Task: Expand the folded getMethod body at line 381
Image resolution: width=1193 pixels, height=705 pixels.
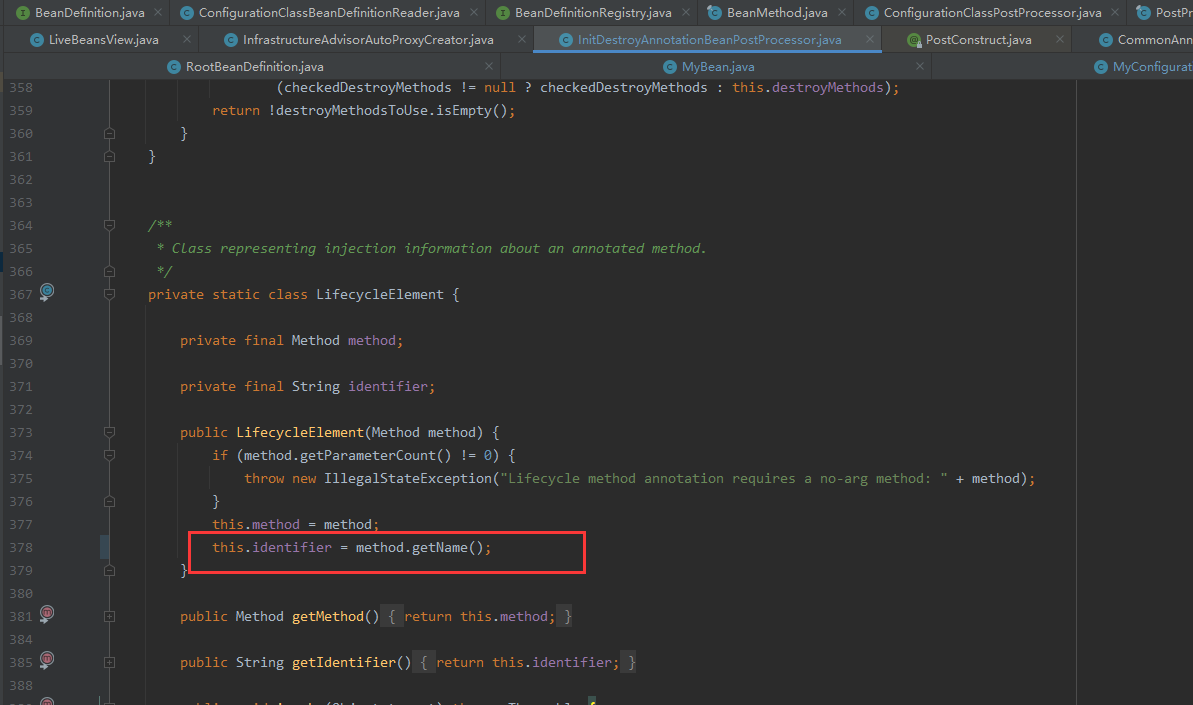Action: [110, 616]
